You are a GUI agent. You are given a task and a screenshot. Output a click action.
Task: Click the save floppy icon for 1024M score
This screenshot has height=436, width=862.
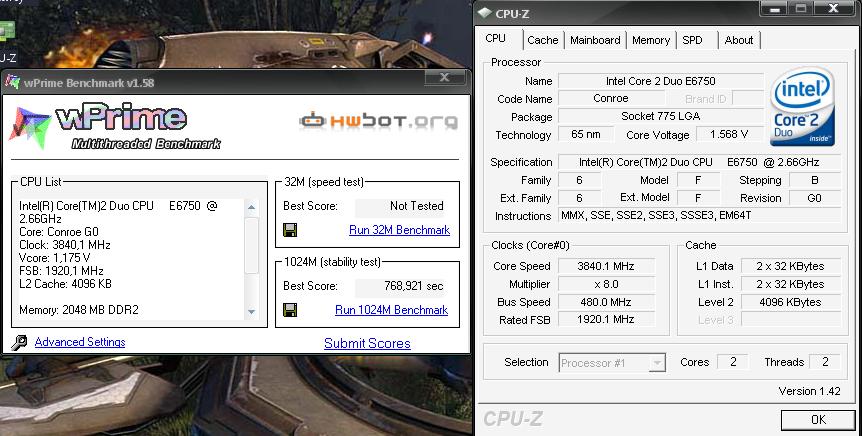[x=290, y=310]
